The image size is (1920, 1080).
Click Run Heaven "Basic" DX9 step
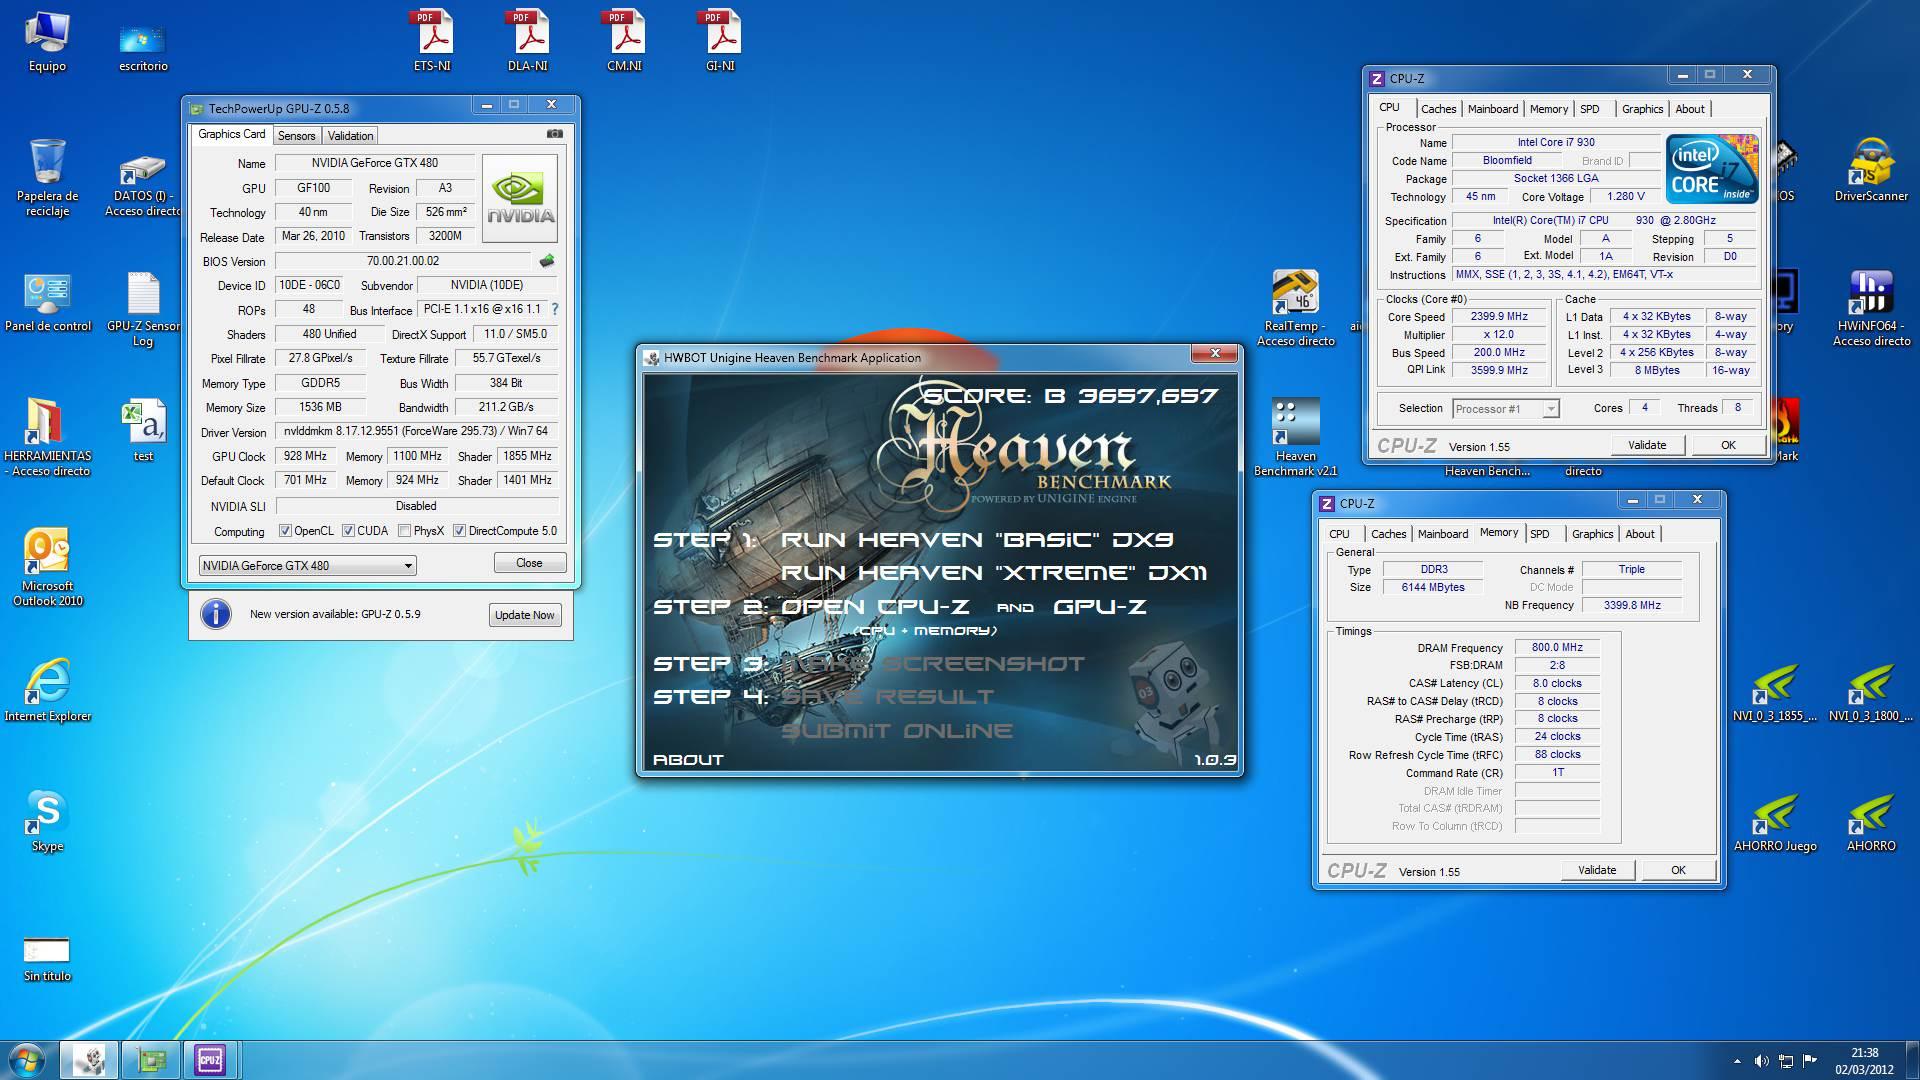(x=976, y=540)
